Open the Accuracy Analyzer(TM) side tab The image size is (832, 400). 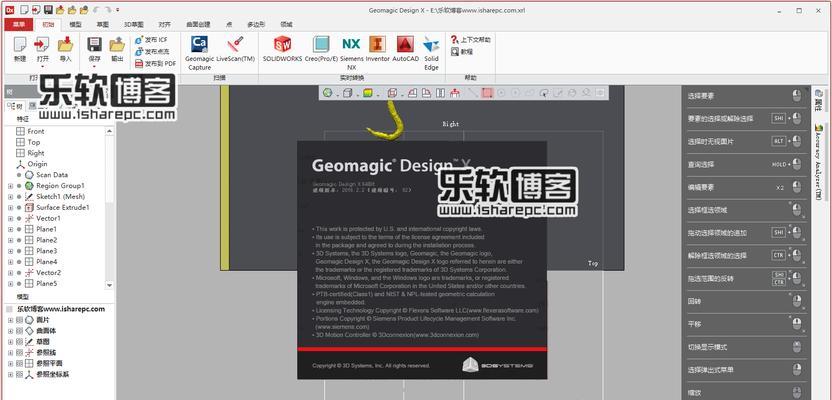[x=819, y=163]
